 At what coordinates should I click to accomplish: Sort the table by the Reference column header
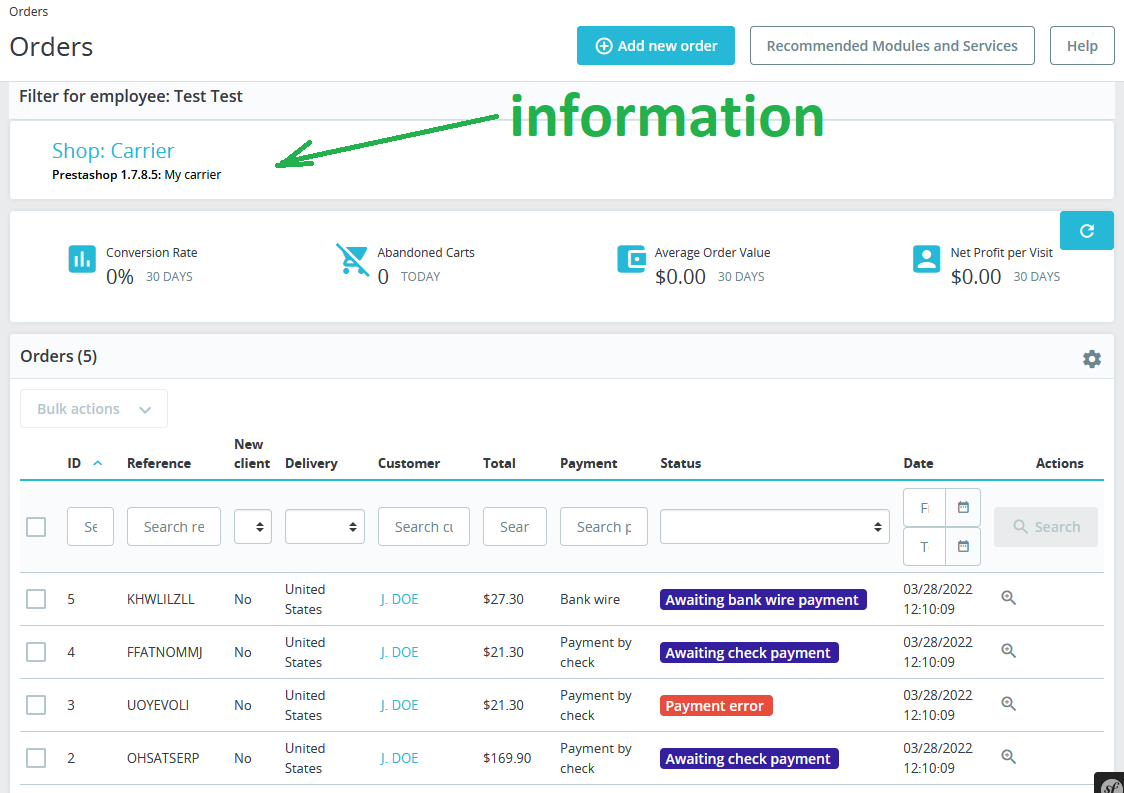tap(159, 463)
